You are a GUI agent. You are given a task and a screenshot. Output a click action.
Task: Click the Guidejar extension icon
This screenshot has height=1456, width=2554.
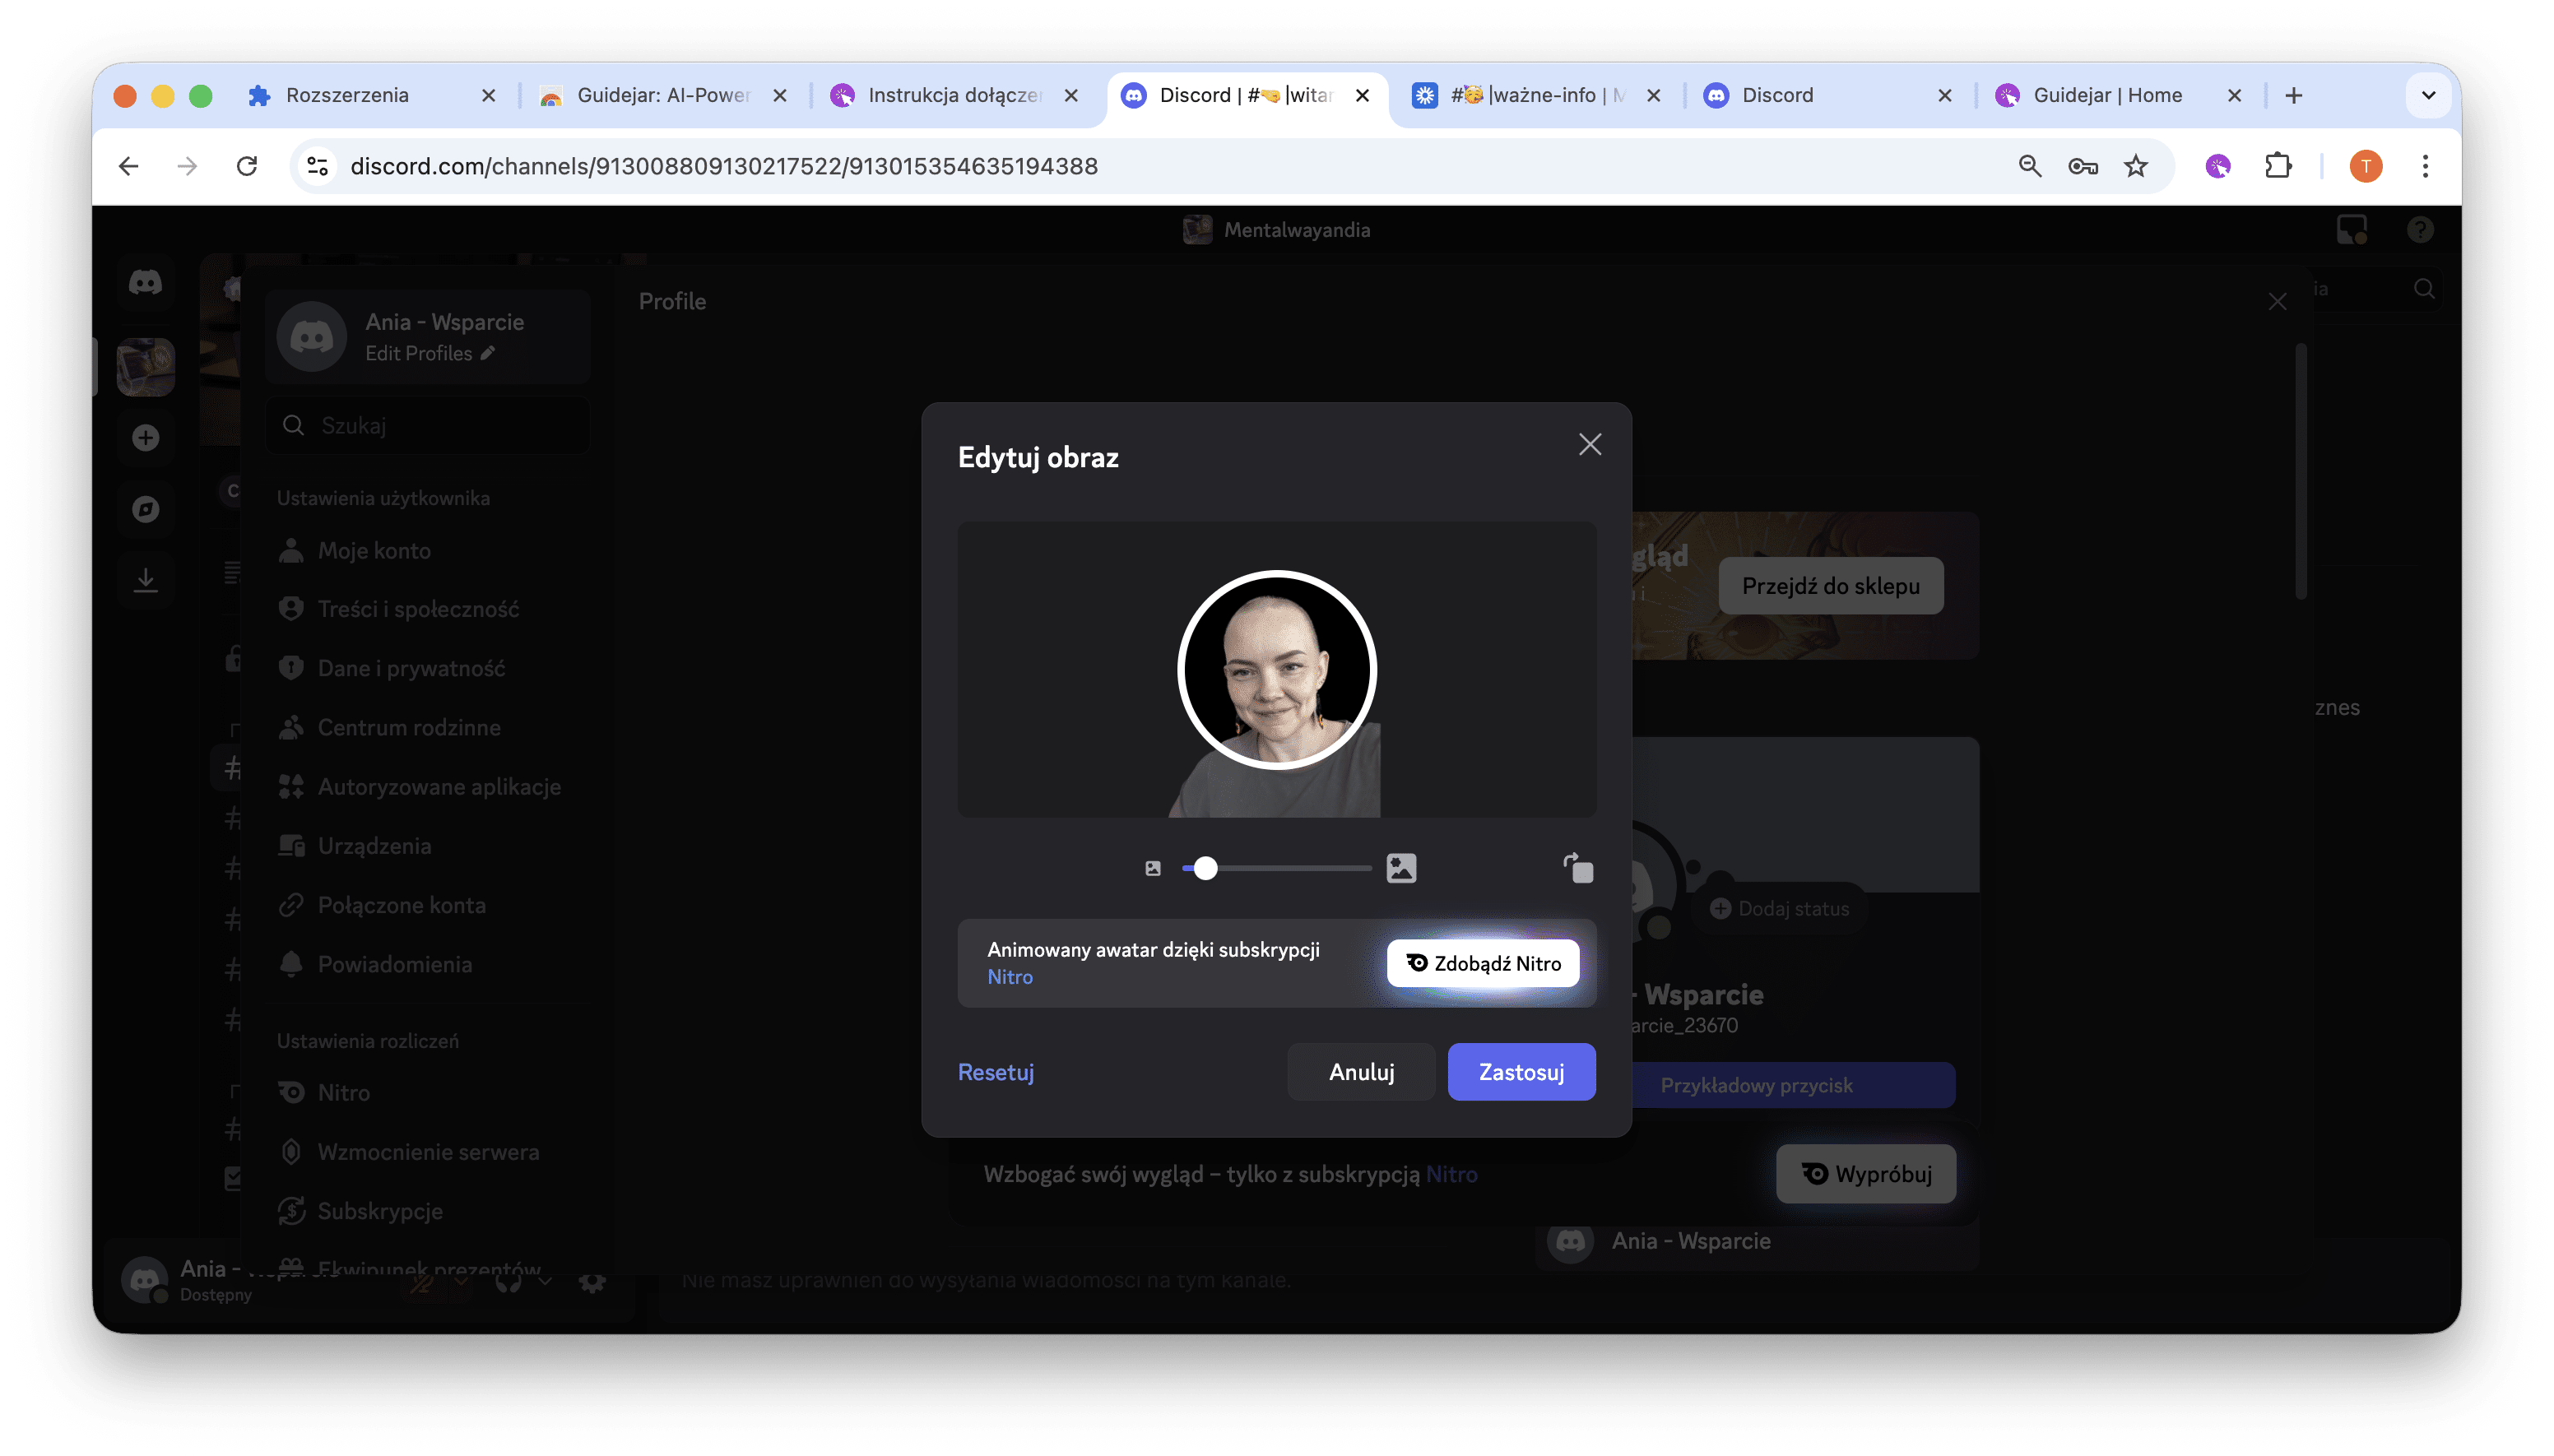tap(2217, 166)
